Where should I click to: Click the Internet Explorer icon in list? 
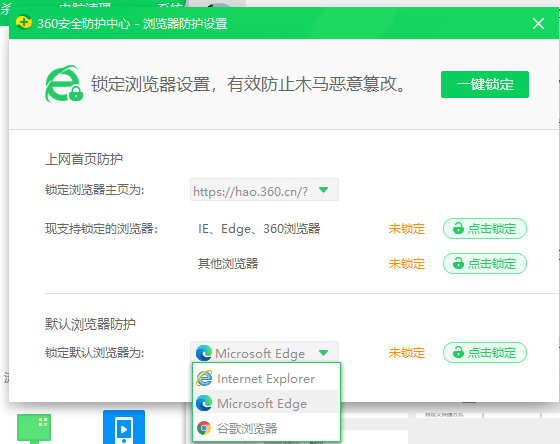pos(204,378)
